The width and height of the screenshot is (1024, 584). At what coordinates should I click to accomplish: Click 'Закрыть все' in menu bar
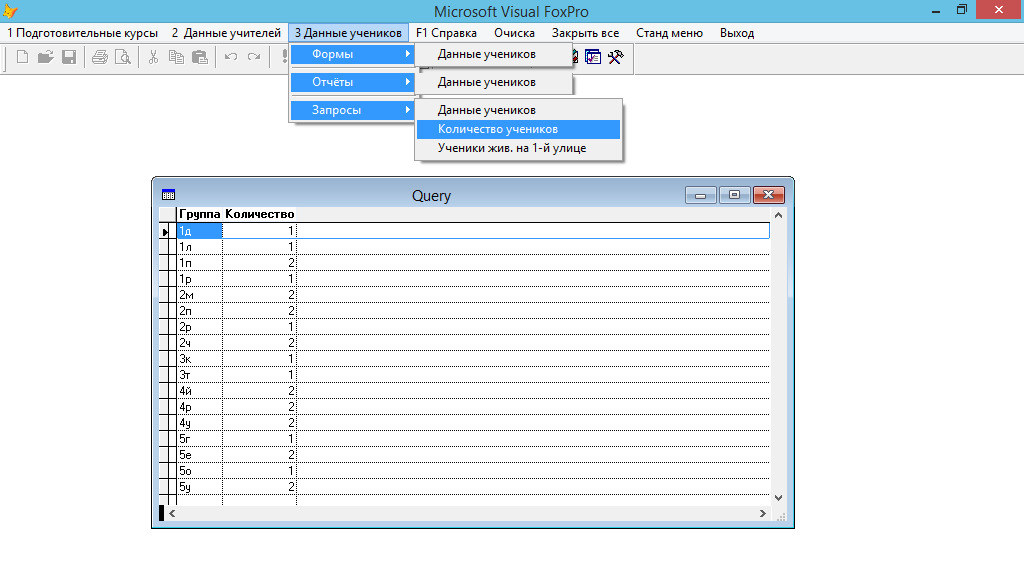(585, 33)
